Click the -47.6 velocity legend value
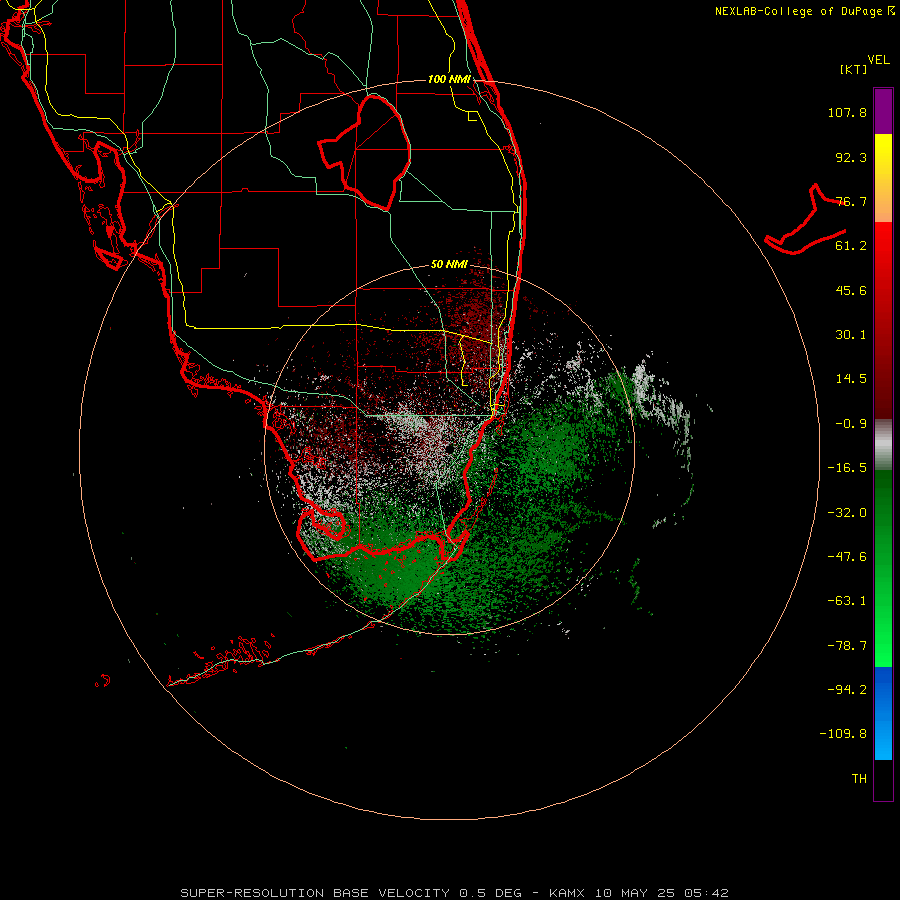900x900 pixels. (847, 557)
